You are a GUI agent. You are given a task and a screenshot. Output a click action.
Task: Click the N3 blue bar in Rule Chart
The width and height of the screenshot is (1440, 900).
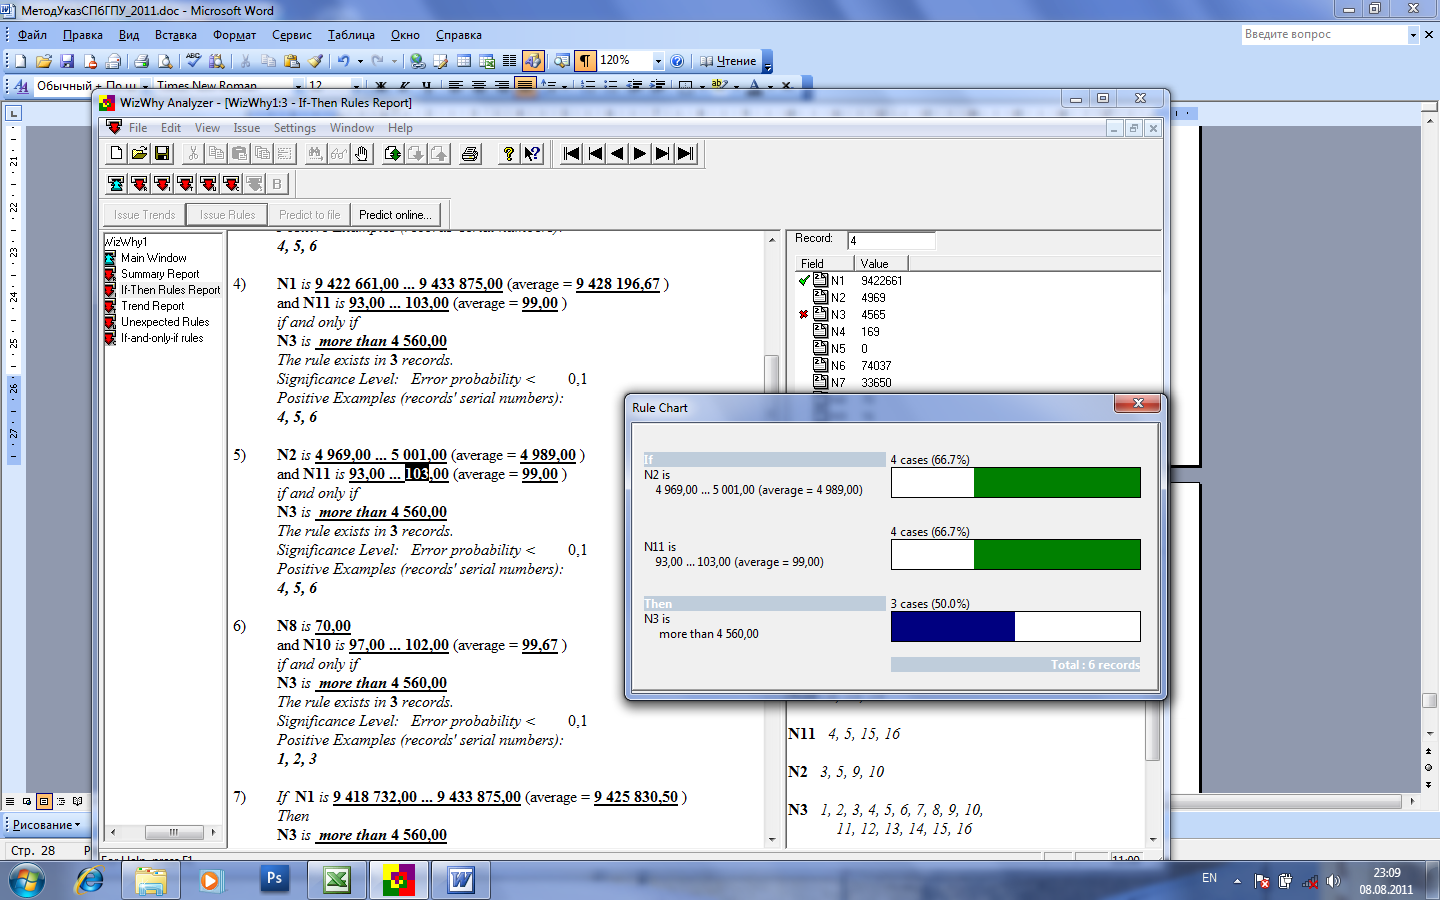(953, 627)
